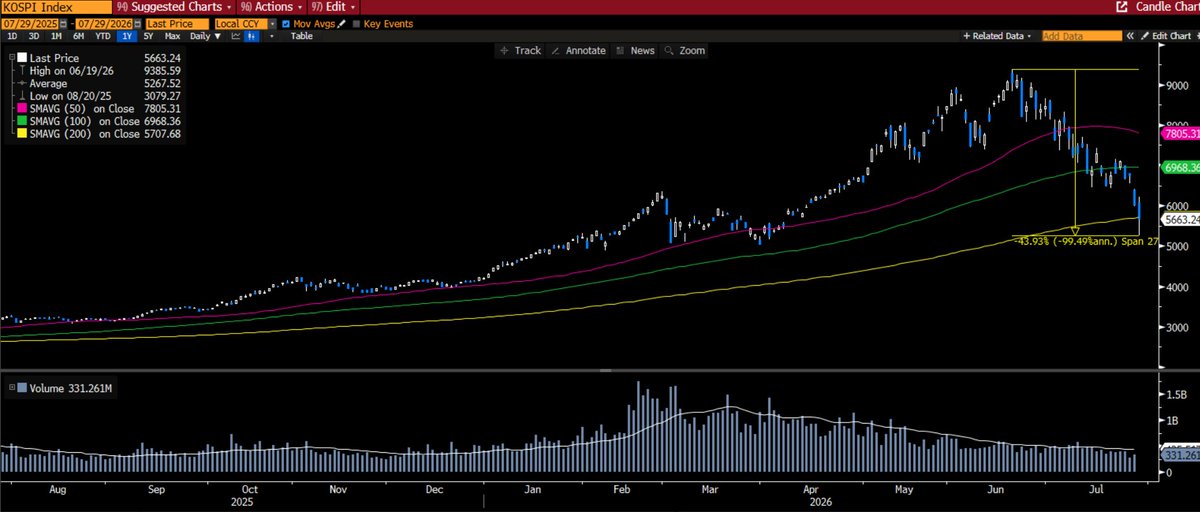1200x512 pixels.
Task: Click the 6968.36 SMA 100 axis label
Action: click(1180, 168)
